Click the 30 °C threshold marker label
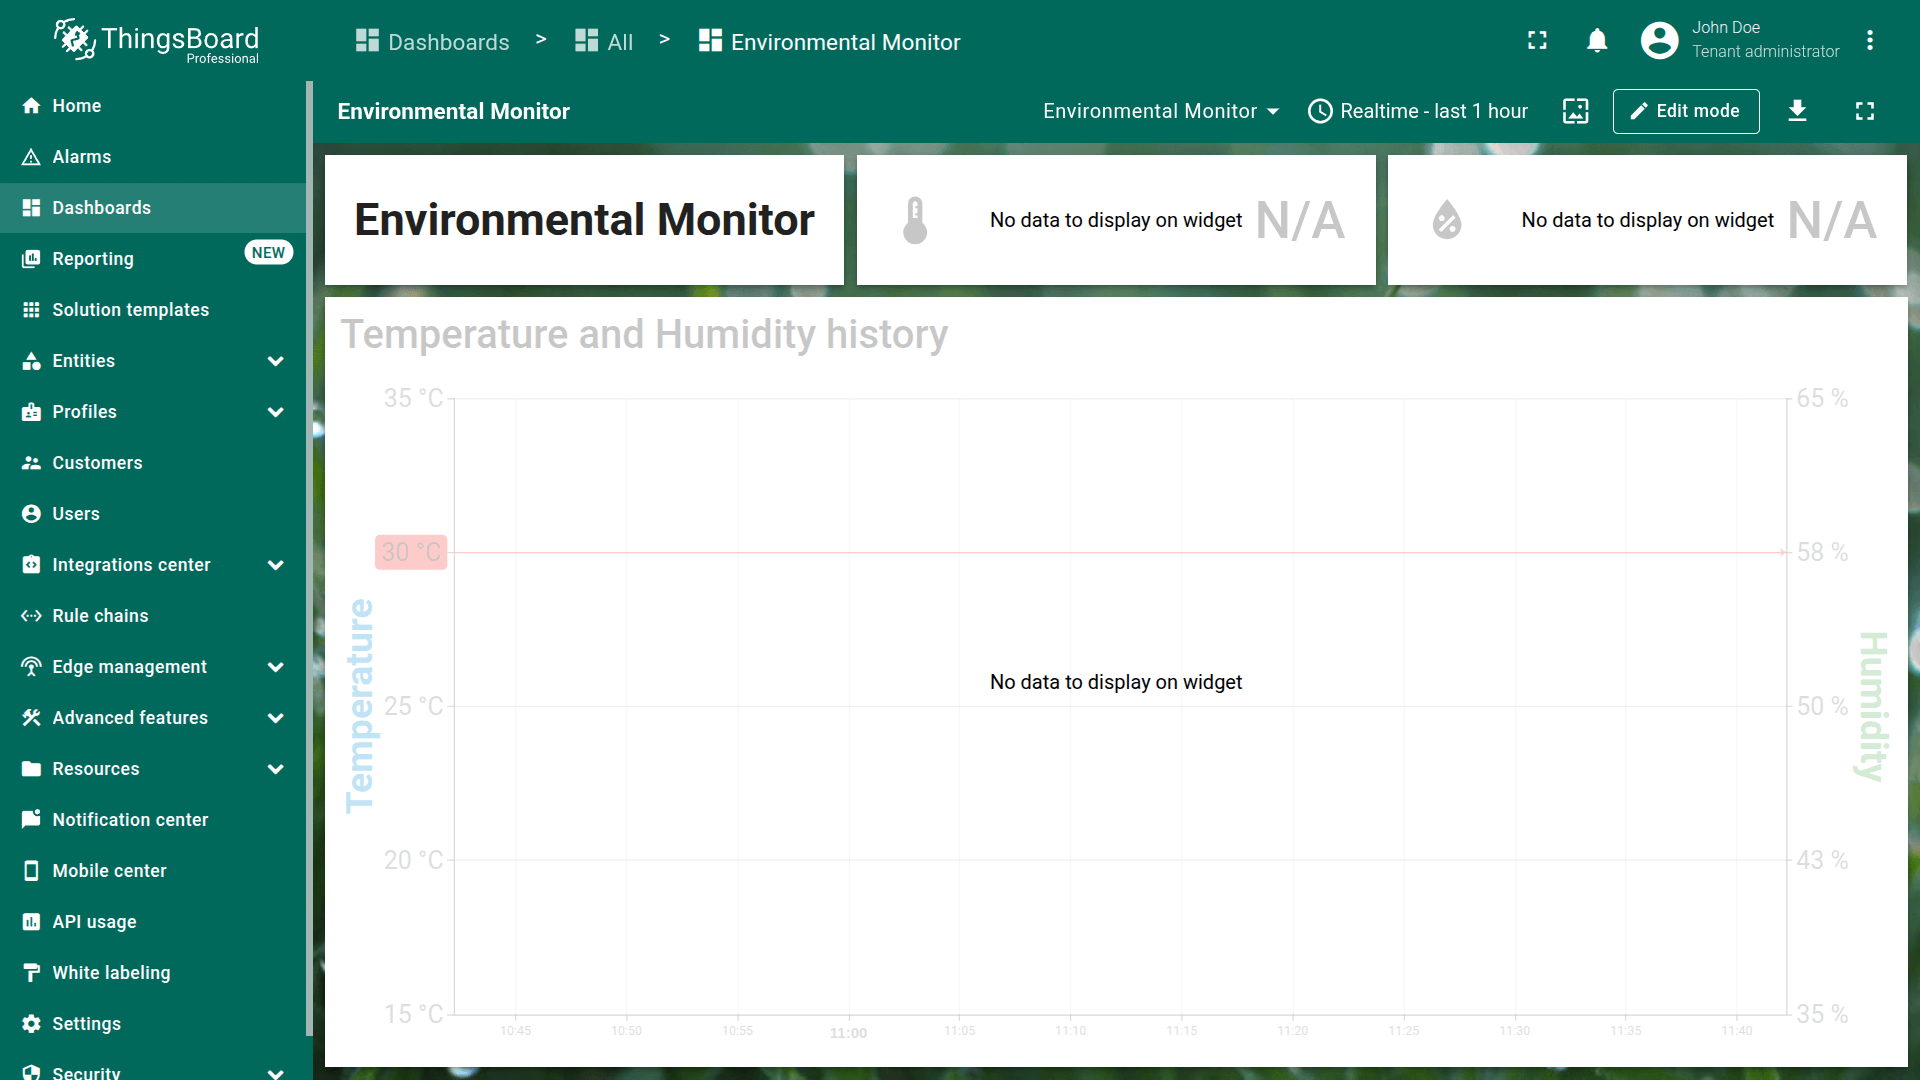1920x1080 pixels. pos(410,552)
